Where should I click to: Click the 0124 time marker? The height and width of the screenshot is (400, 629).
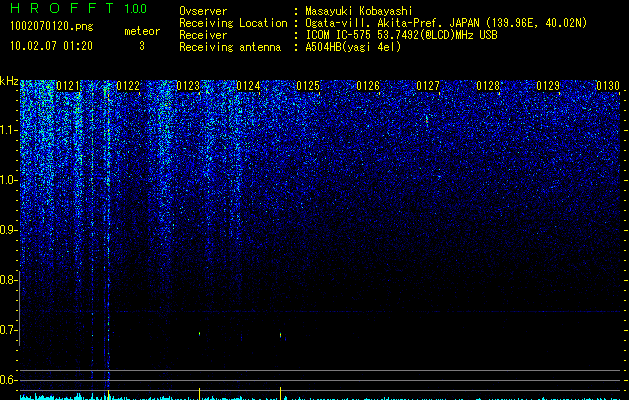click(248, 86)
